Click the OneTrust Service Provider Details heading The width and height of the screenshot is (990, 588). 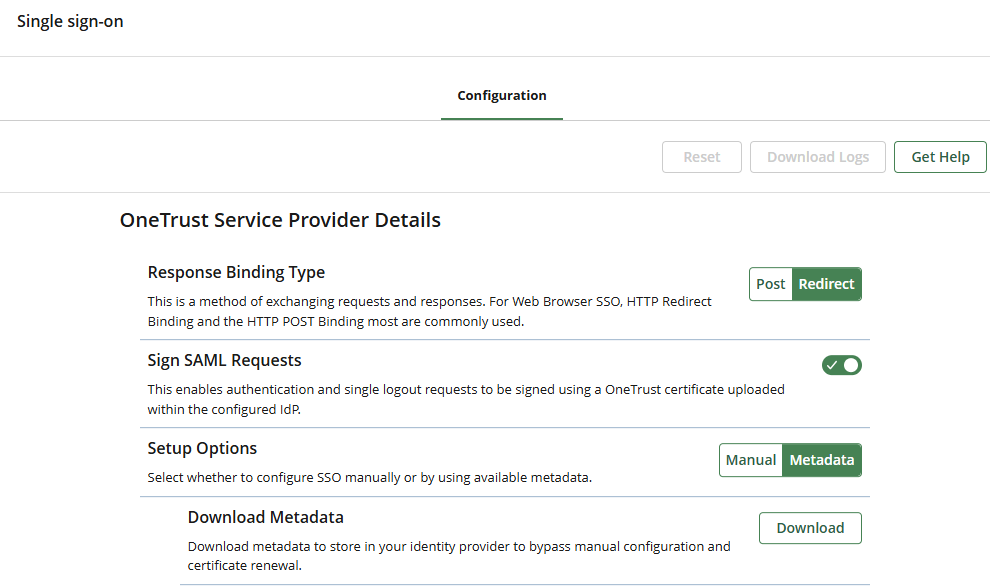[280, 220]
